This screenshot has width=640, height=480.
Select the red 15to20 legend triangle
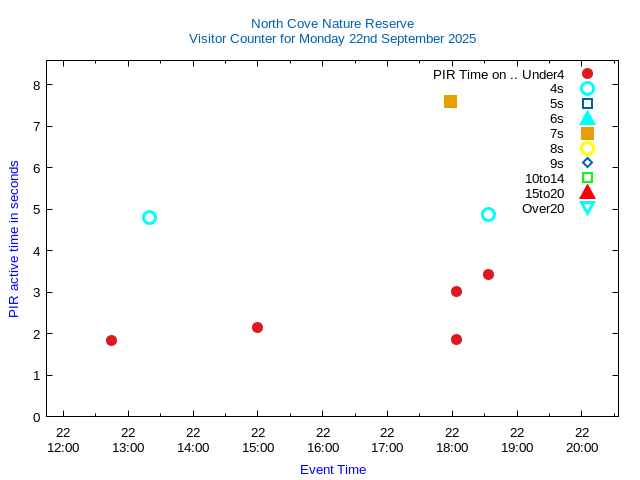pos(587,192)
